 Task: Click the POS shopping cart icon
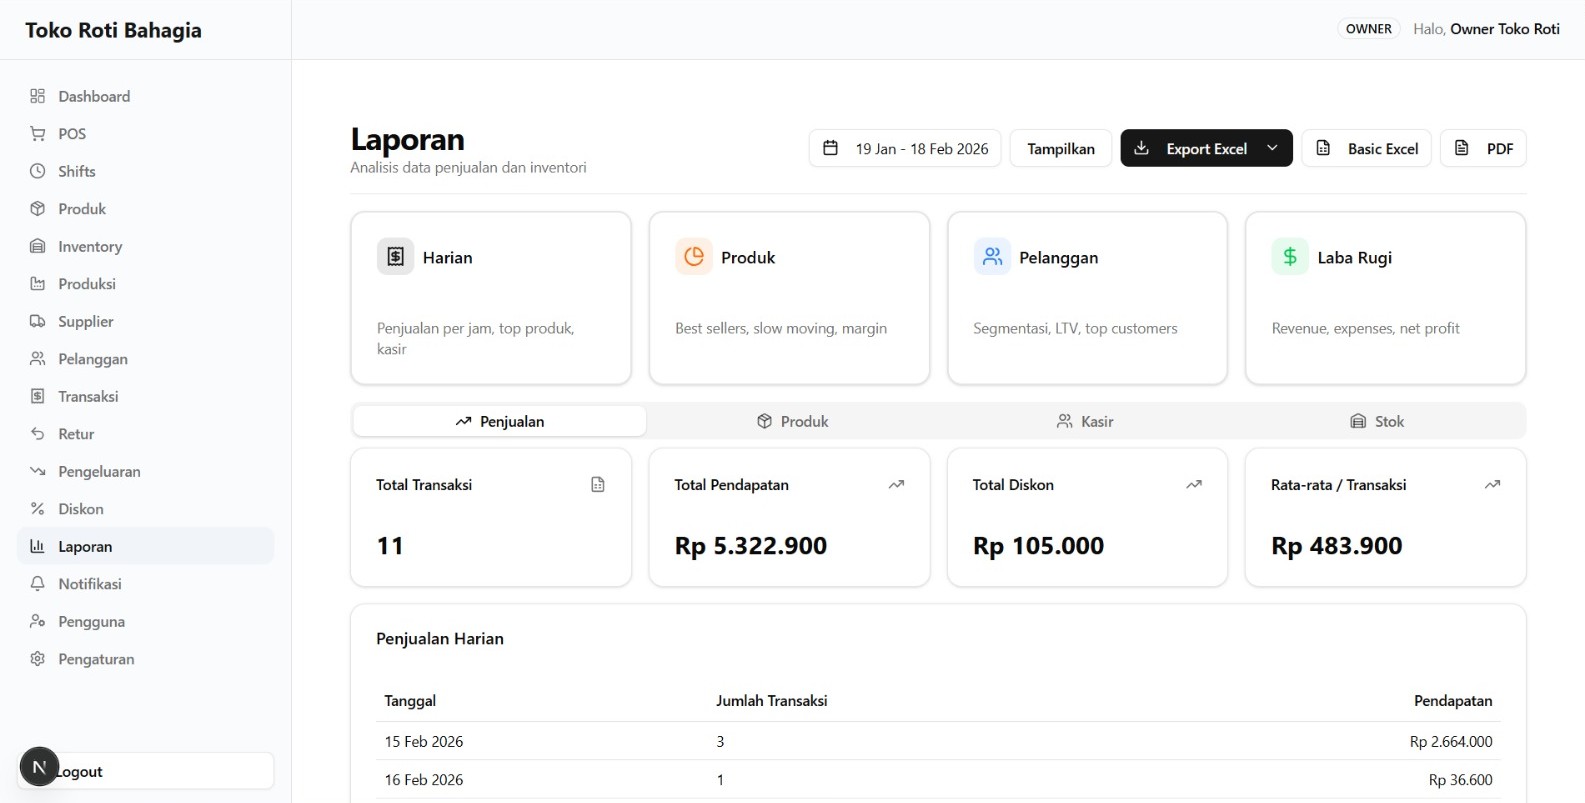tap(38, 134)
